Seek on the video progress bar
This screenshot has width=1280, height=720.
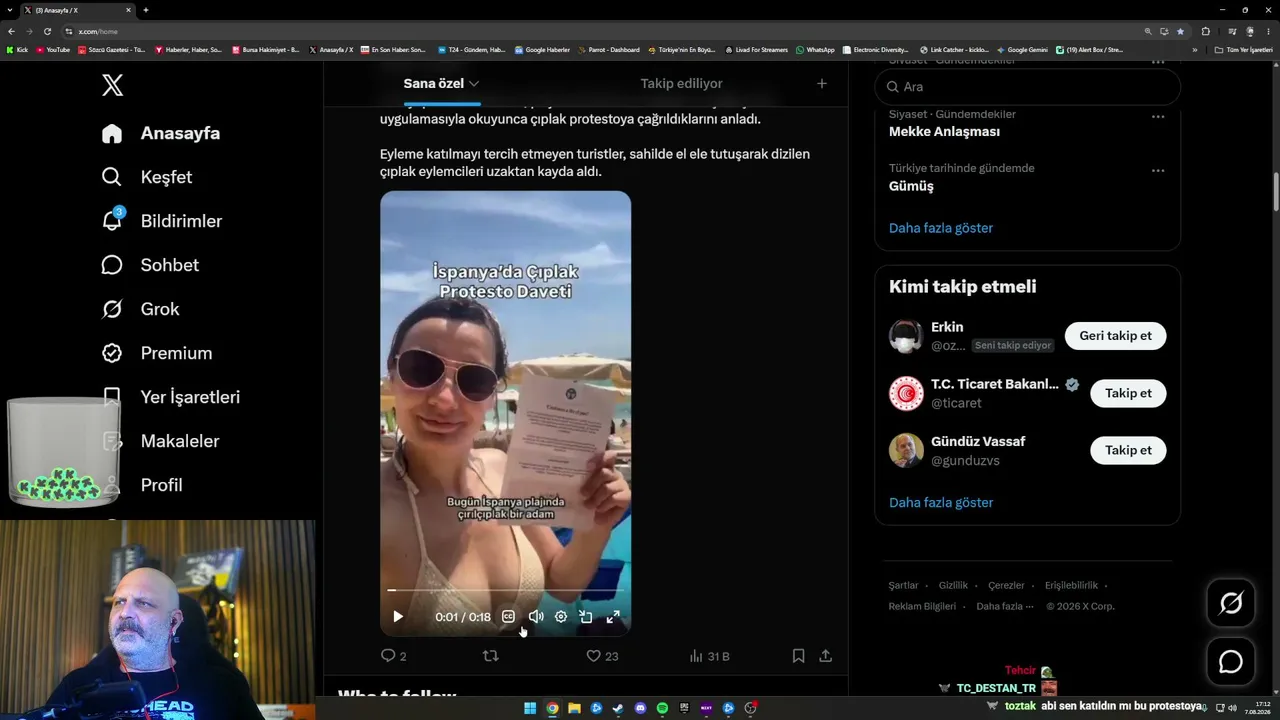coord(505,590)
